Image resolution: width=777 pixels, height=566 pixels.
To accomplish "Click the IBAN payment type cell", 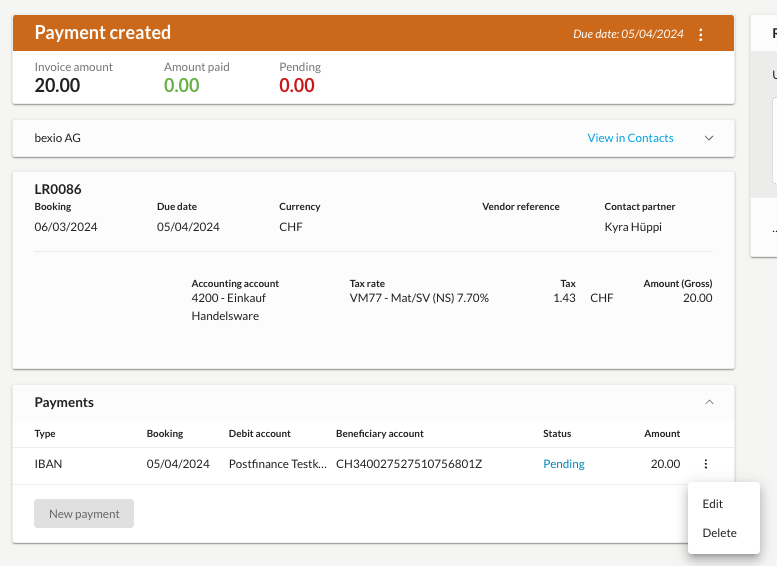I will point(48,464).
